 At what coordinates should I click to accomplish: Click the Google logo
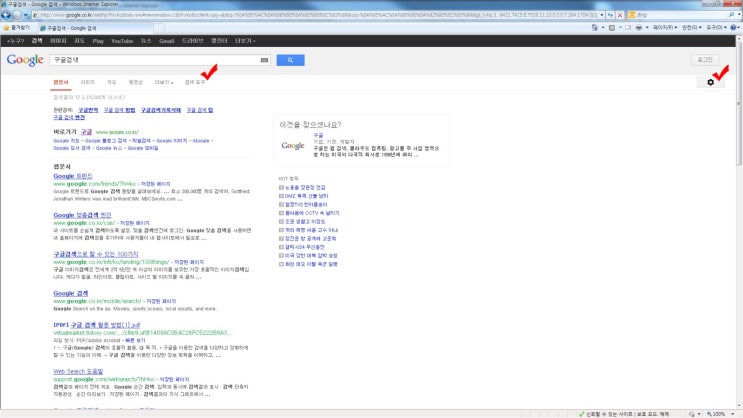pyautogui.click(x=25, y=60)
